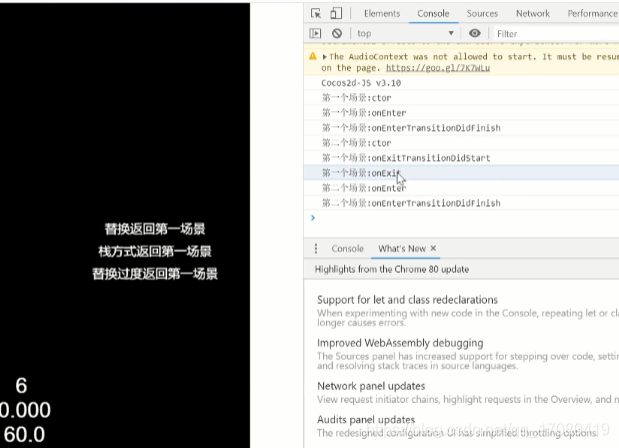This screenshot has height=448, width=619.
Task: Click 替换返回第一场景 menu item in game
Action: coord(155,229)
